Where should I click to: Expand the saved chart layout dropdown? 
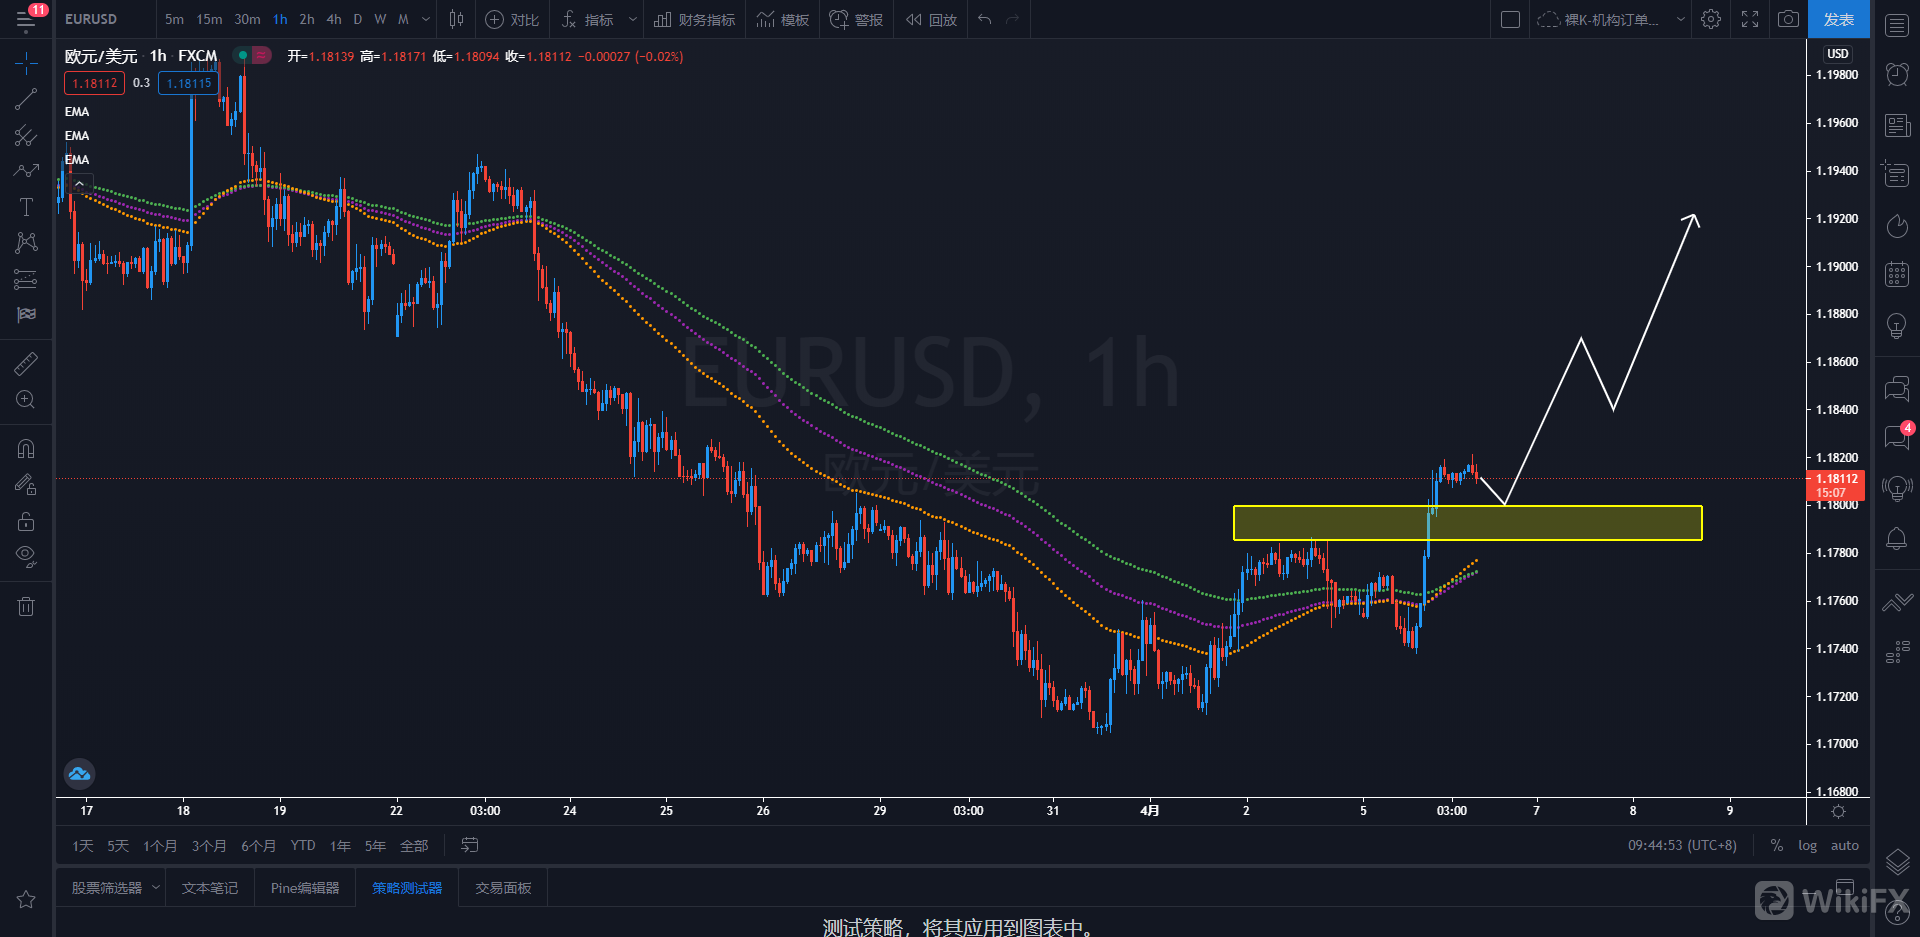tap(1681, 19)
